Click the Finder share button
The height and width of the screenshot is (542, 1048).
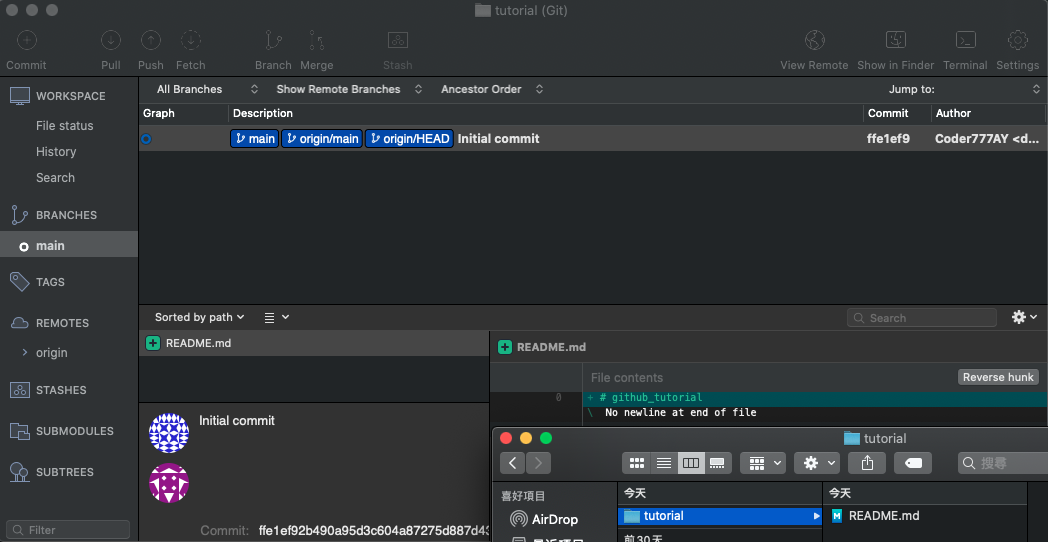click(867, 462)
